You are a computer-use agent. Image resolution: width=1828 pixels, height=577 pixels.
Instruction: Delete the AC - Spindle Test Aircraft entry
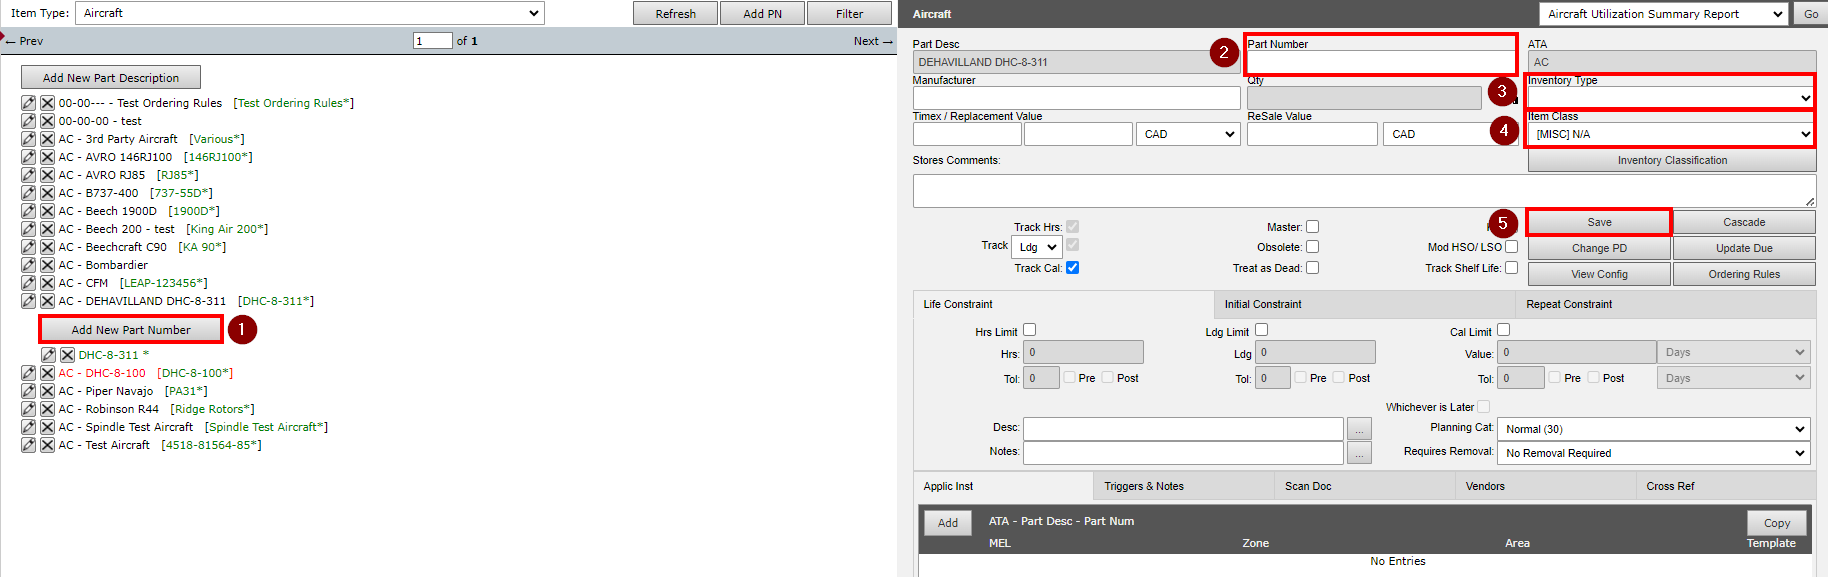coord(47,427)
